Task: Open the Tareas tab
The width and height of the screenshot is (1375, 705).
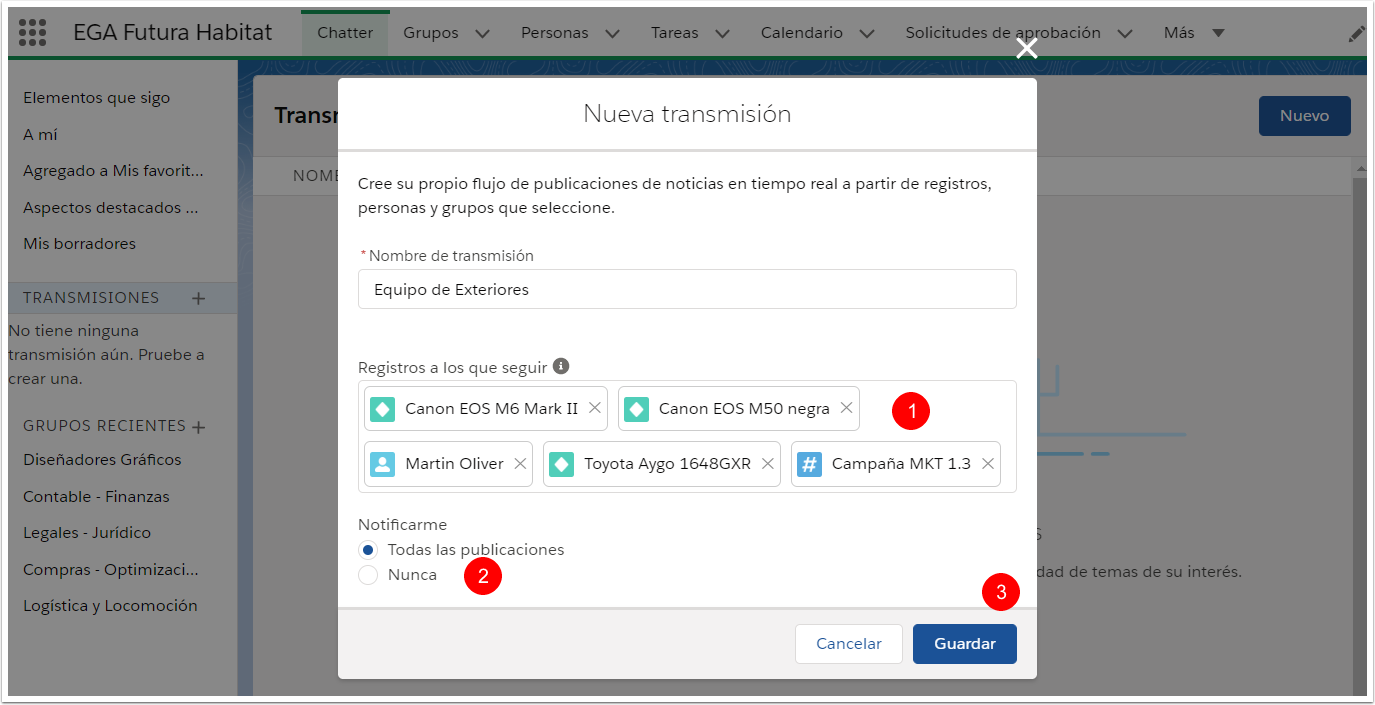Action: click(674, 33)
